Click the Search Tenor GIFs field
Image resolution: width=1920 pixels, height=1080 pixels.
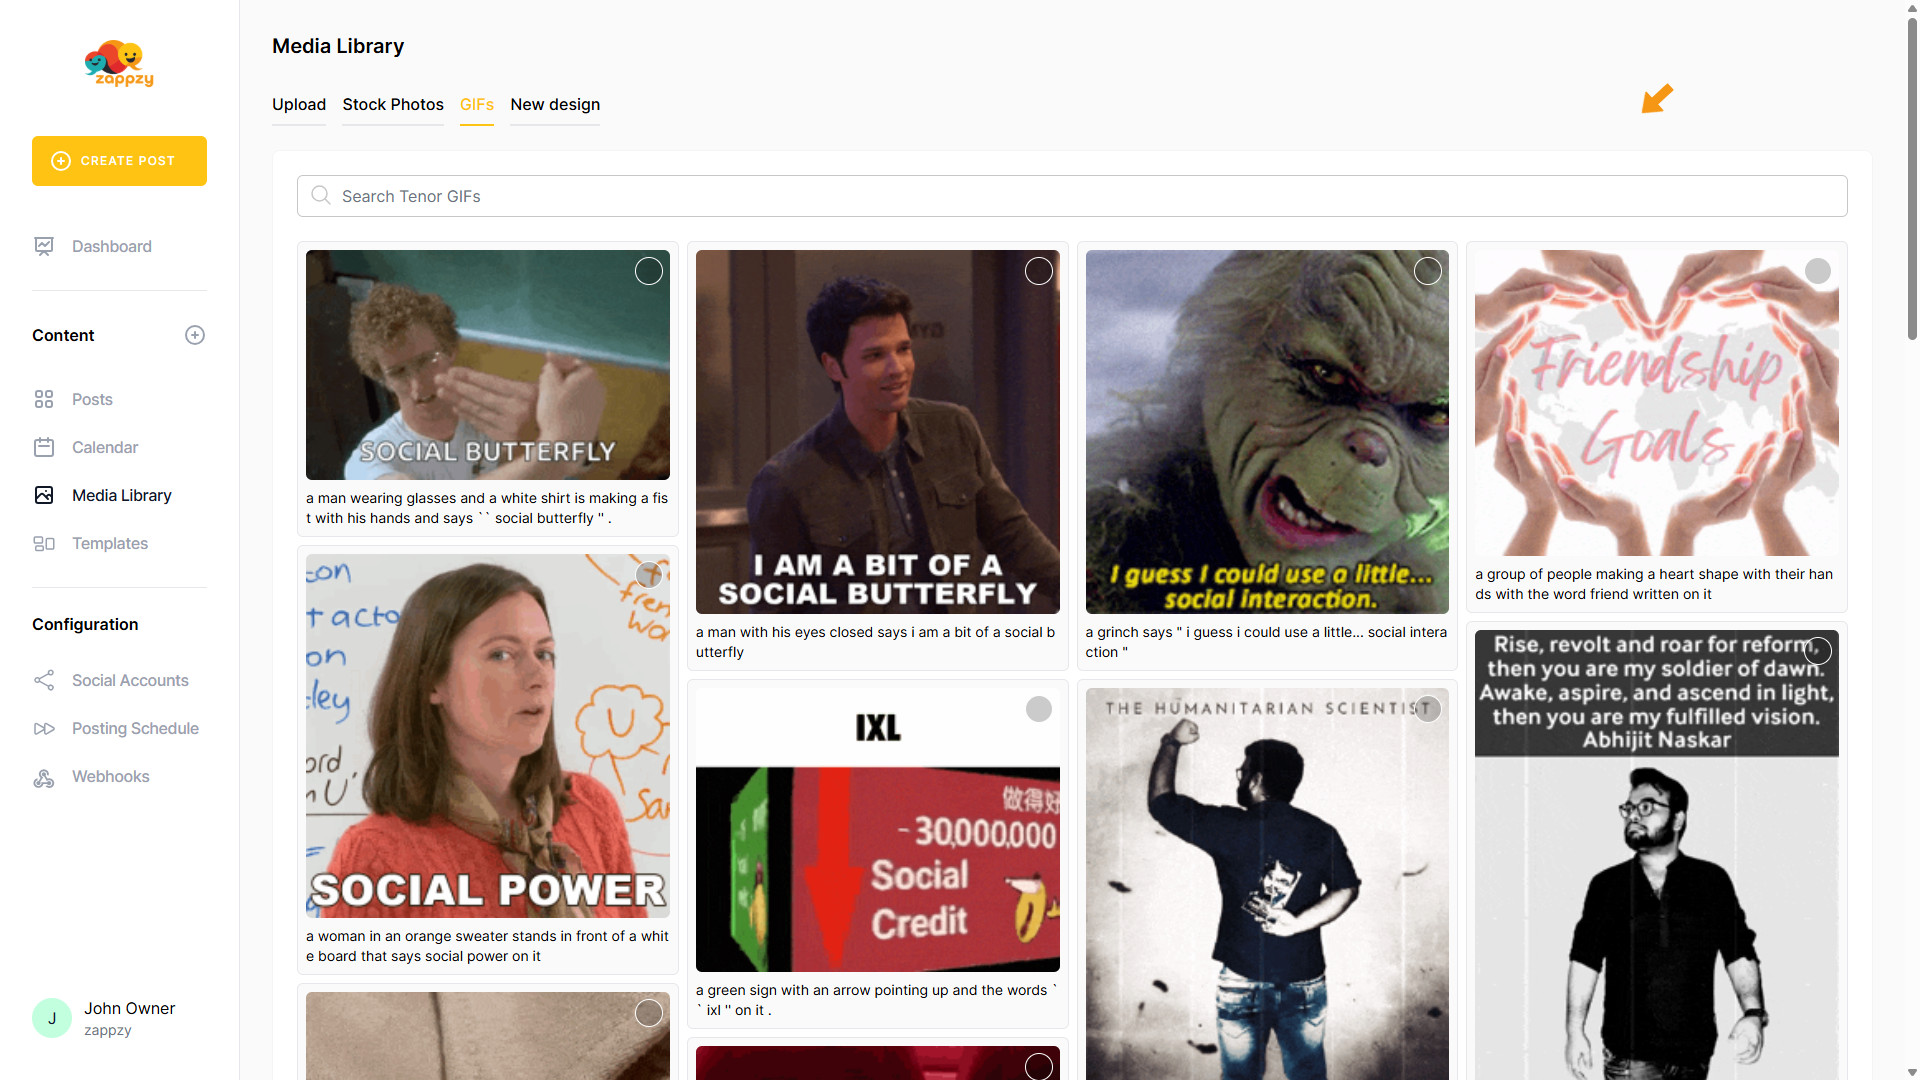pyautogui.click(x=1071, y=196)
